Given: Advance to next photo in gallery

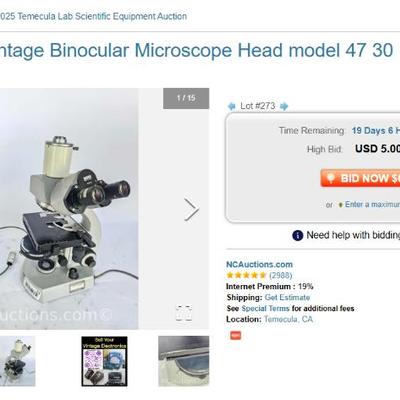Looking at the screenshot, I should click(x=191, y=210).
